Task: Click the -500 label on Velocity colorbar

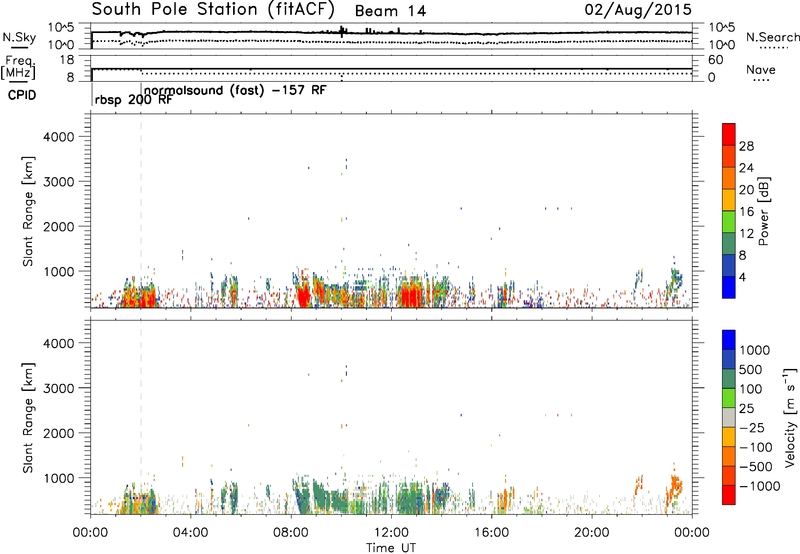Action: click(x=756, y=467)
